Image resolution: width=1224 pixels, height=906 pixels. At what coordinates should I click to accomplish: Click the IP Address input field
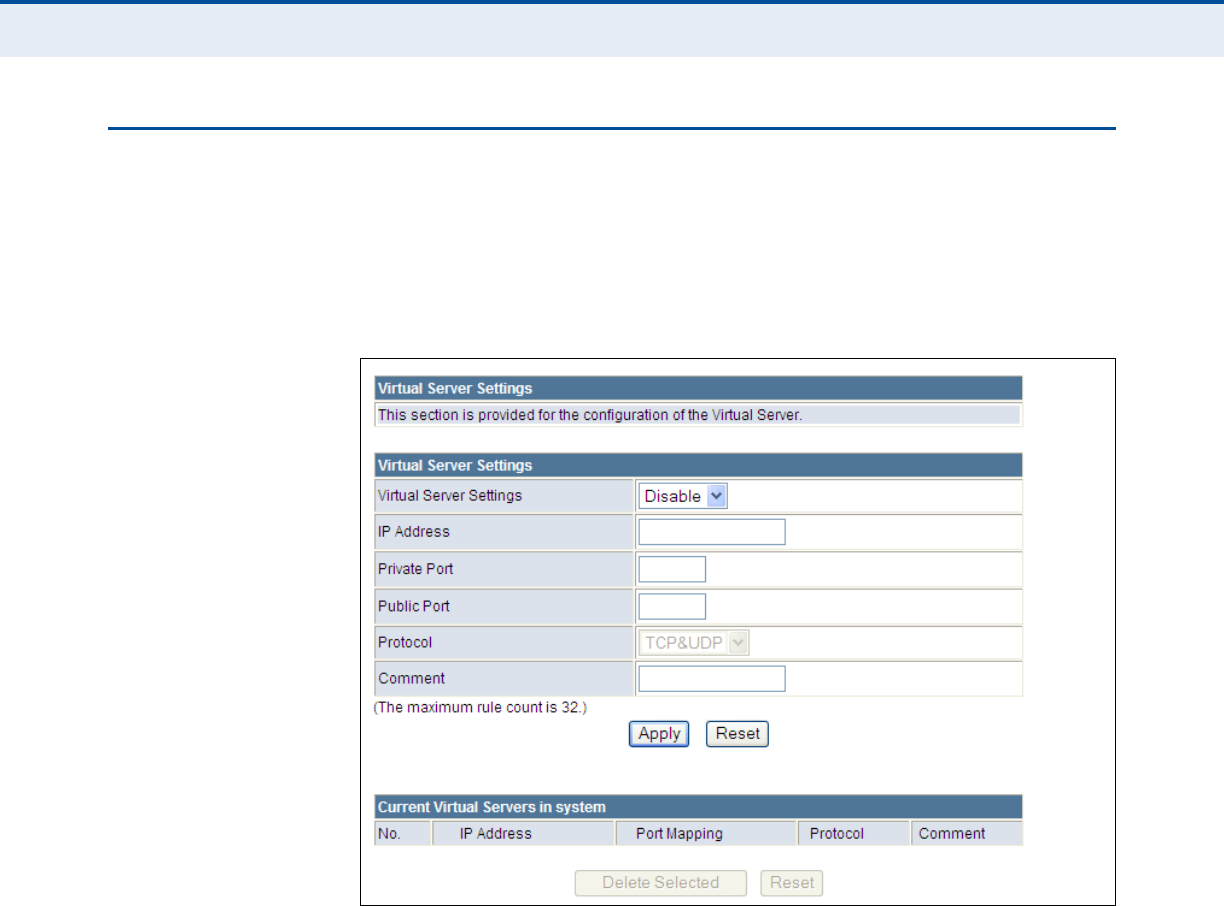(x=712, y=532)
